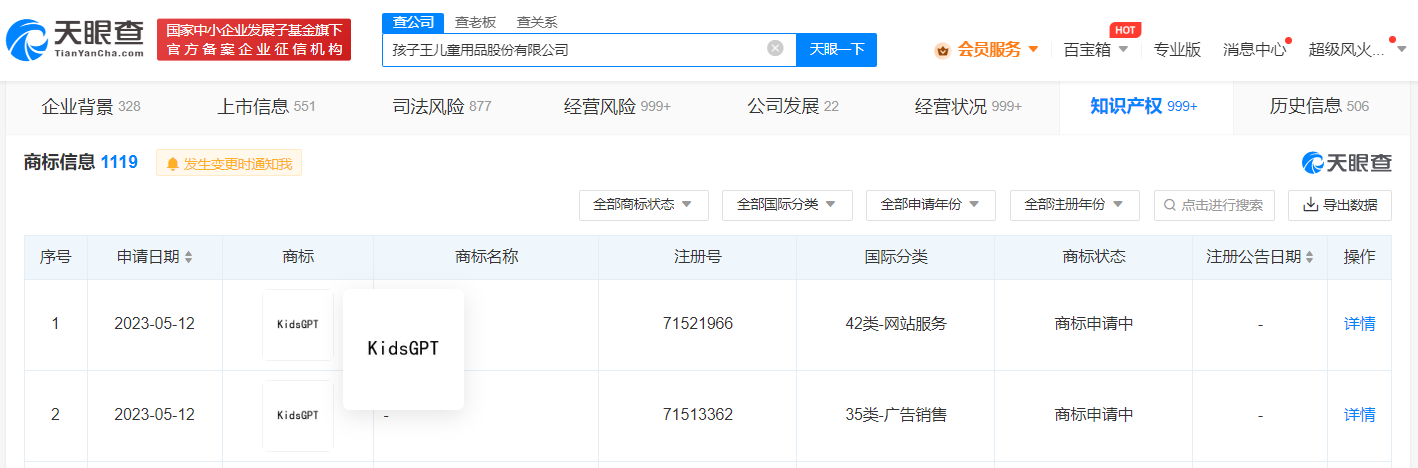Click the 国际分类 column header

(896, 257)
